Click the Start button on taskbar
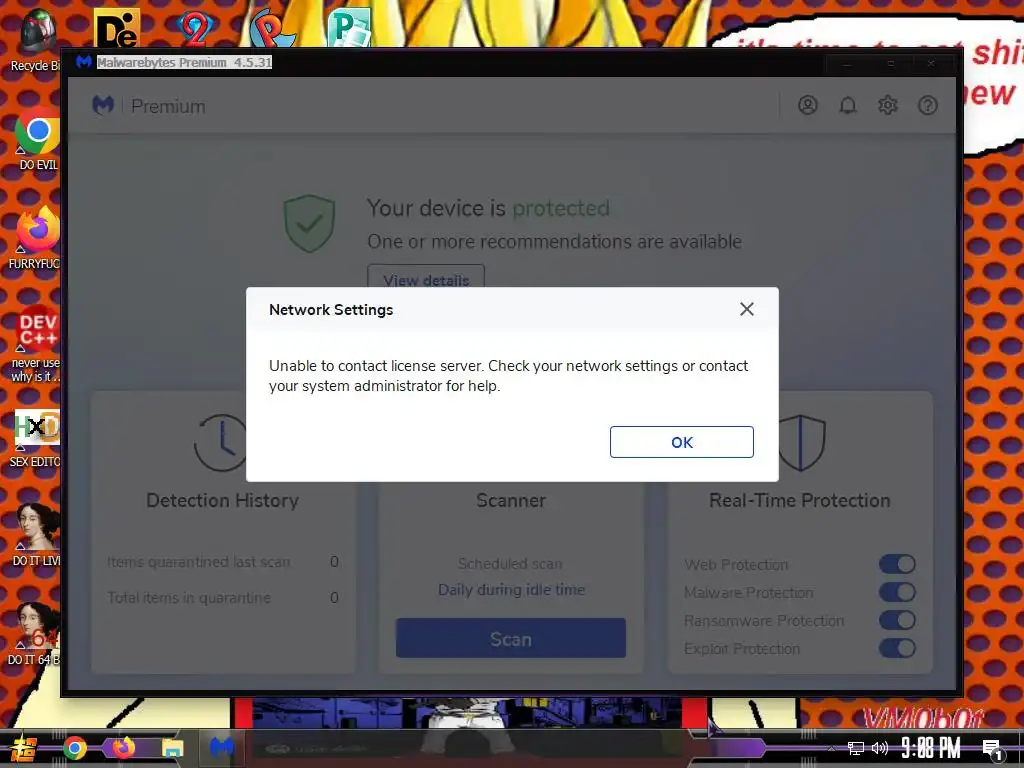The width and height of the screenshot is (1024, 768). coord(22,748)
